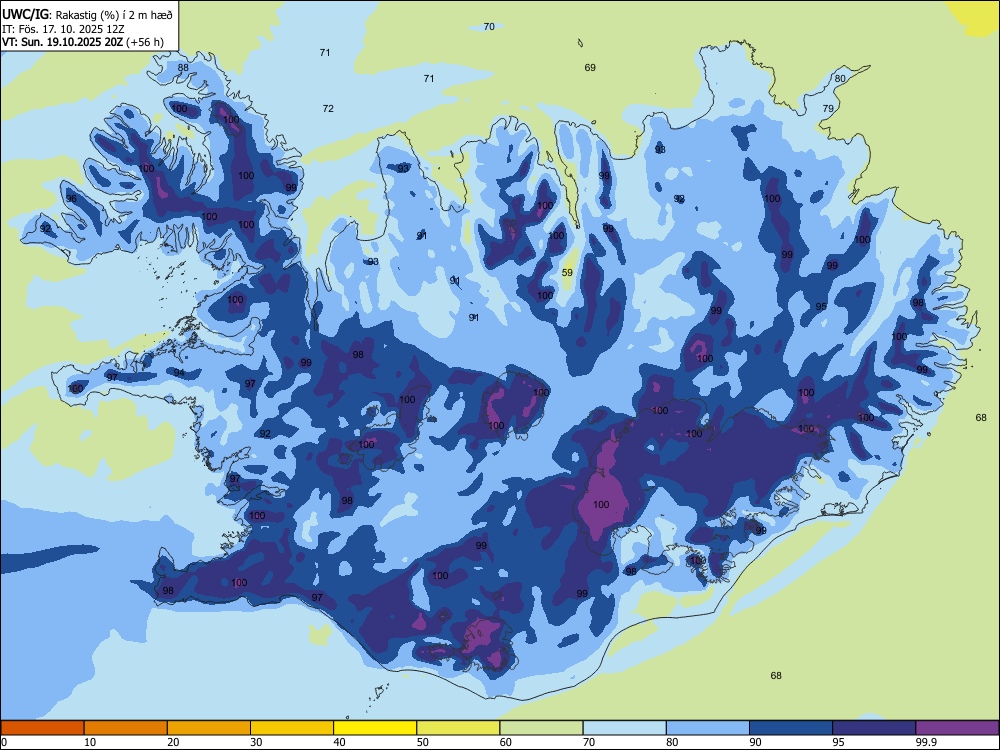Select the '88' value in the Westfjords
The width and height of the screenshot is (1000, 750).
(x=183, y=68)
